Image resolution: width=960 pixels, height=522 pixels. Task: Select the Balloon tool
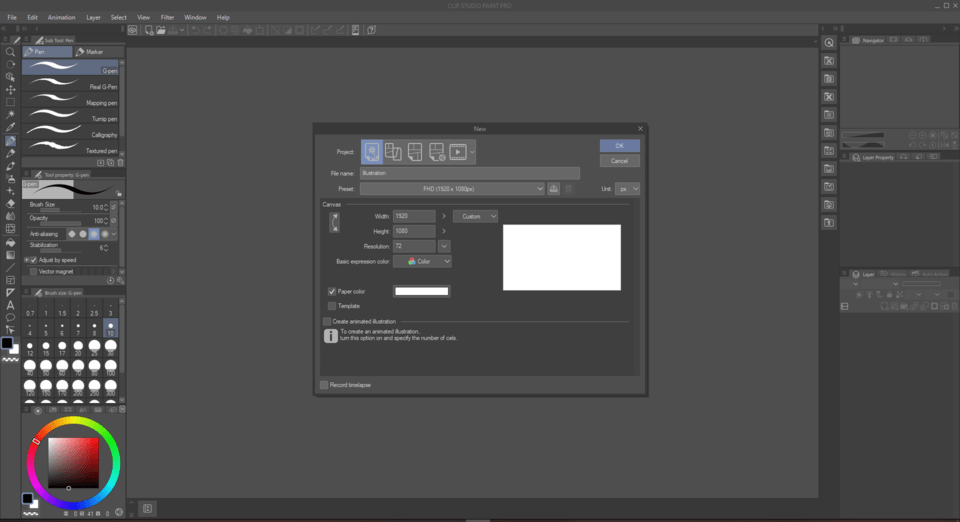[10, 318]
